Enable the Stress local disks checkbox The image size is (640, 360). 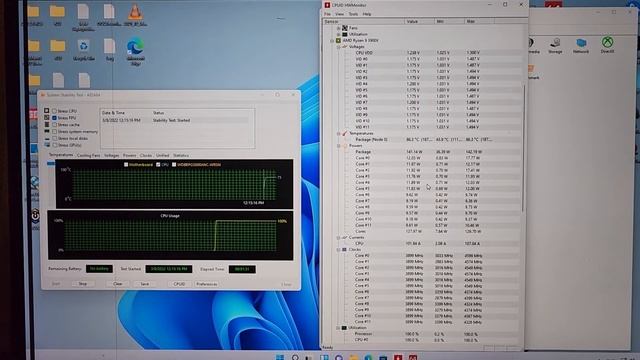point(54,138)
